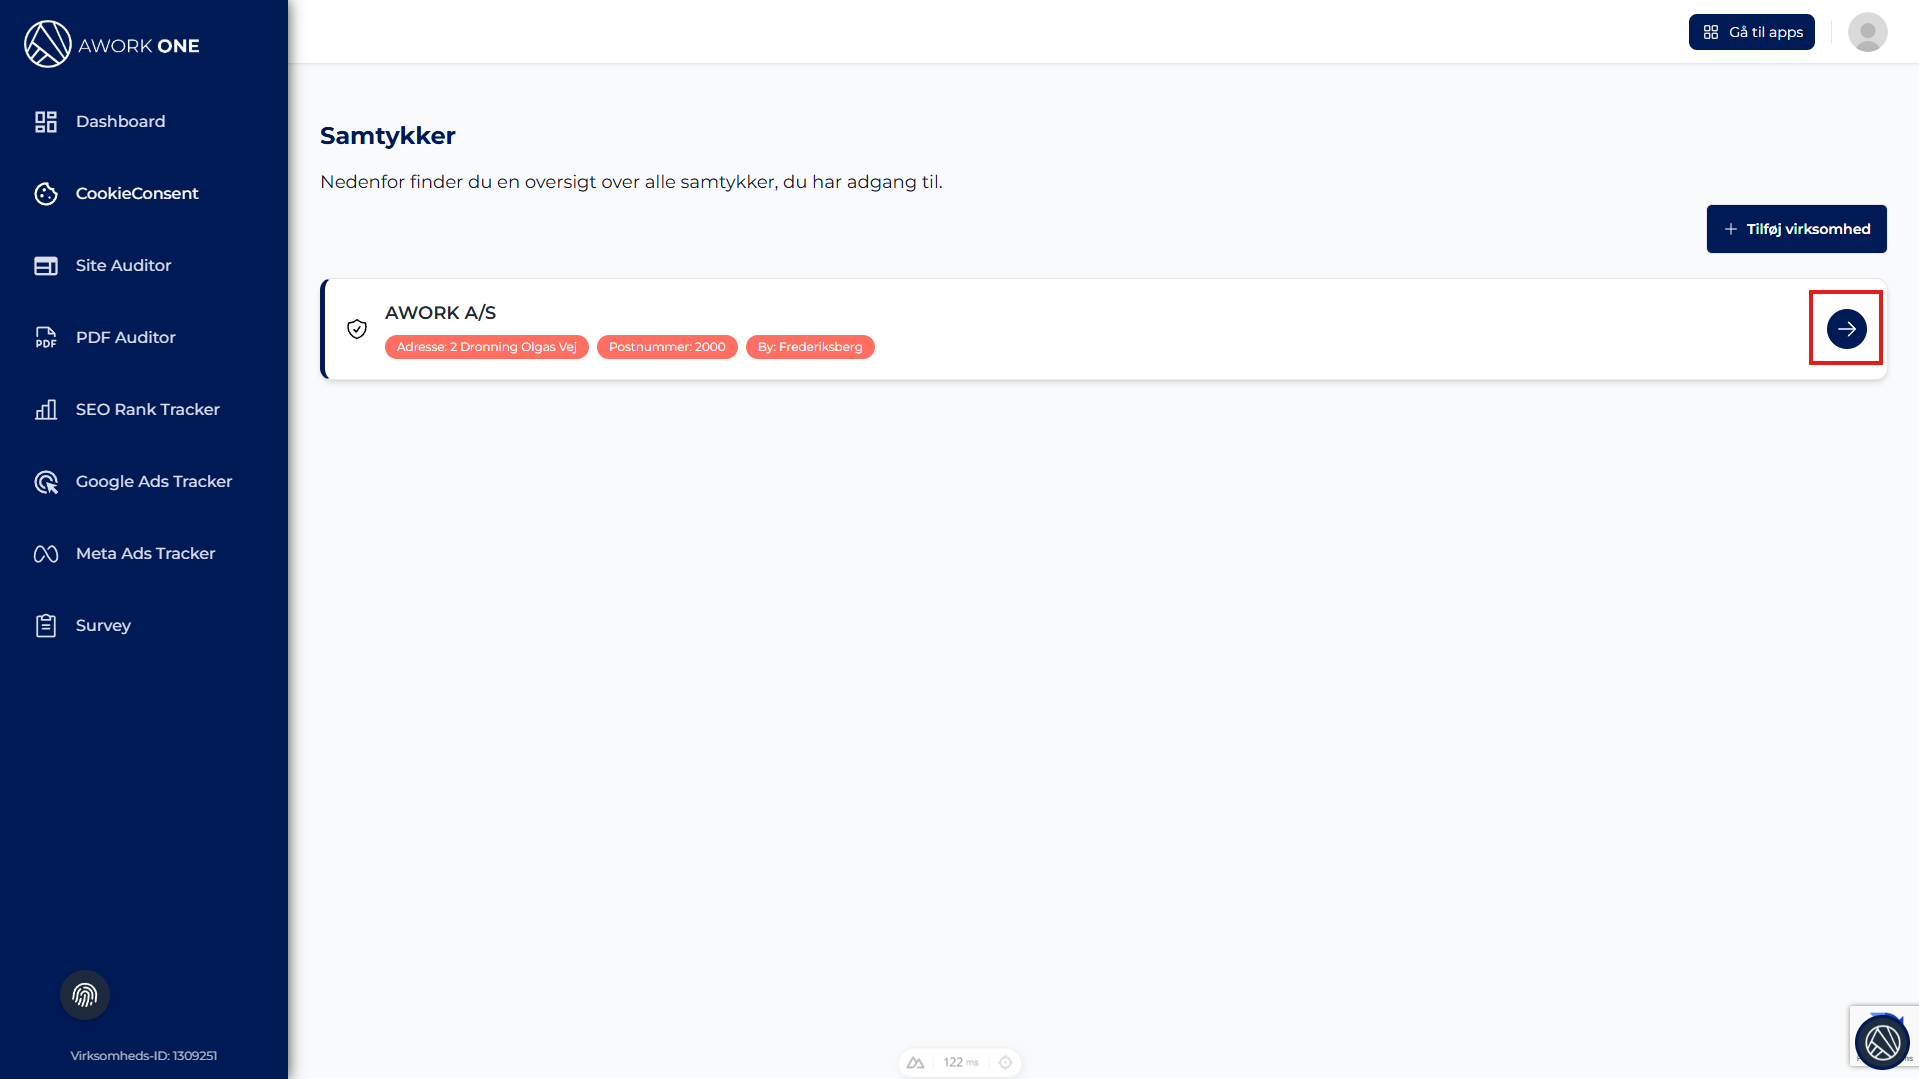Open Google Ads Tracker

153,481
